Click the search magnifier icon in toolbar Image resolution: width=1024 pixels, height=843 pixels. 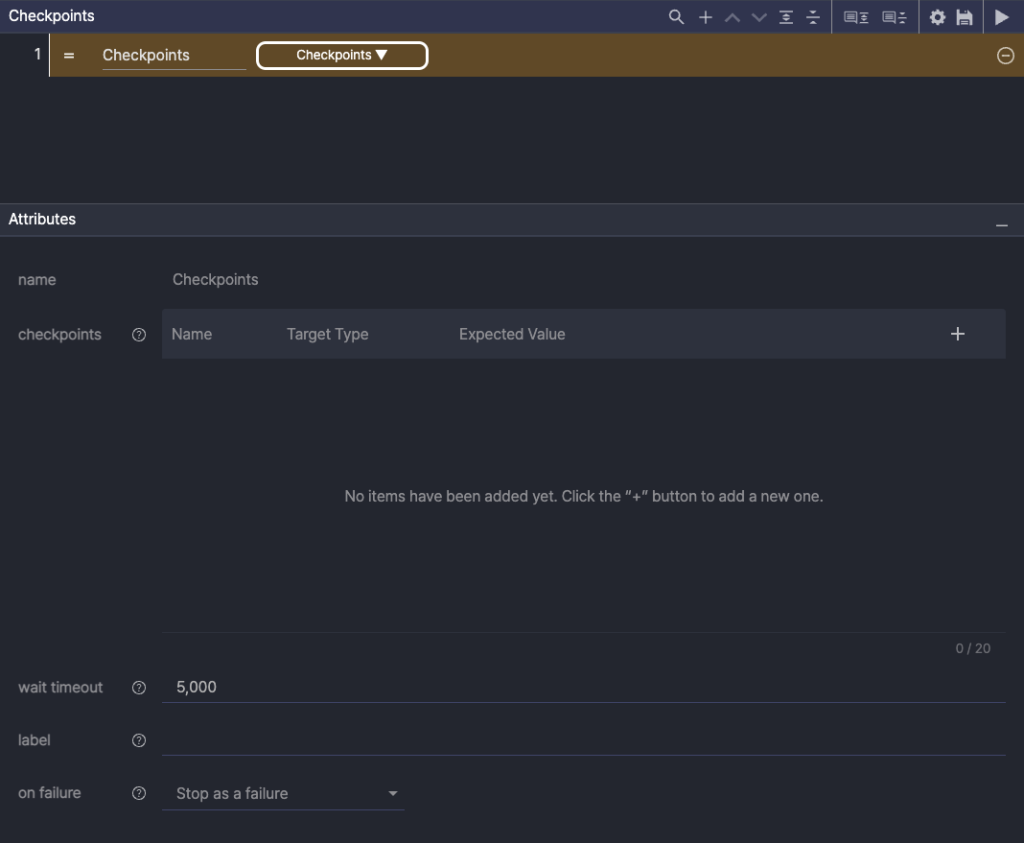coord(677,17)
